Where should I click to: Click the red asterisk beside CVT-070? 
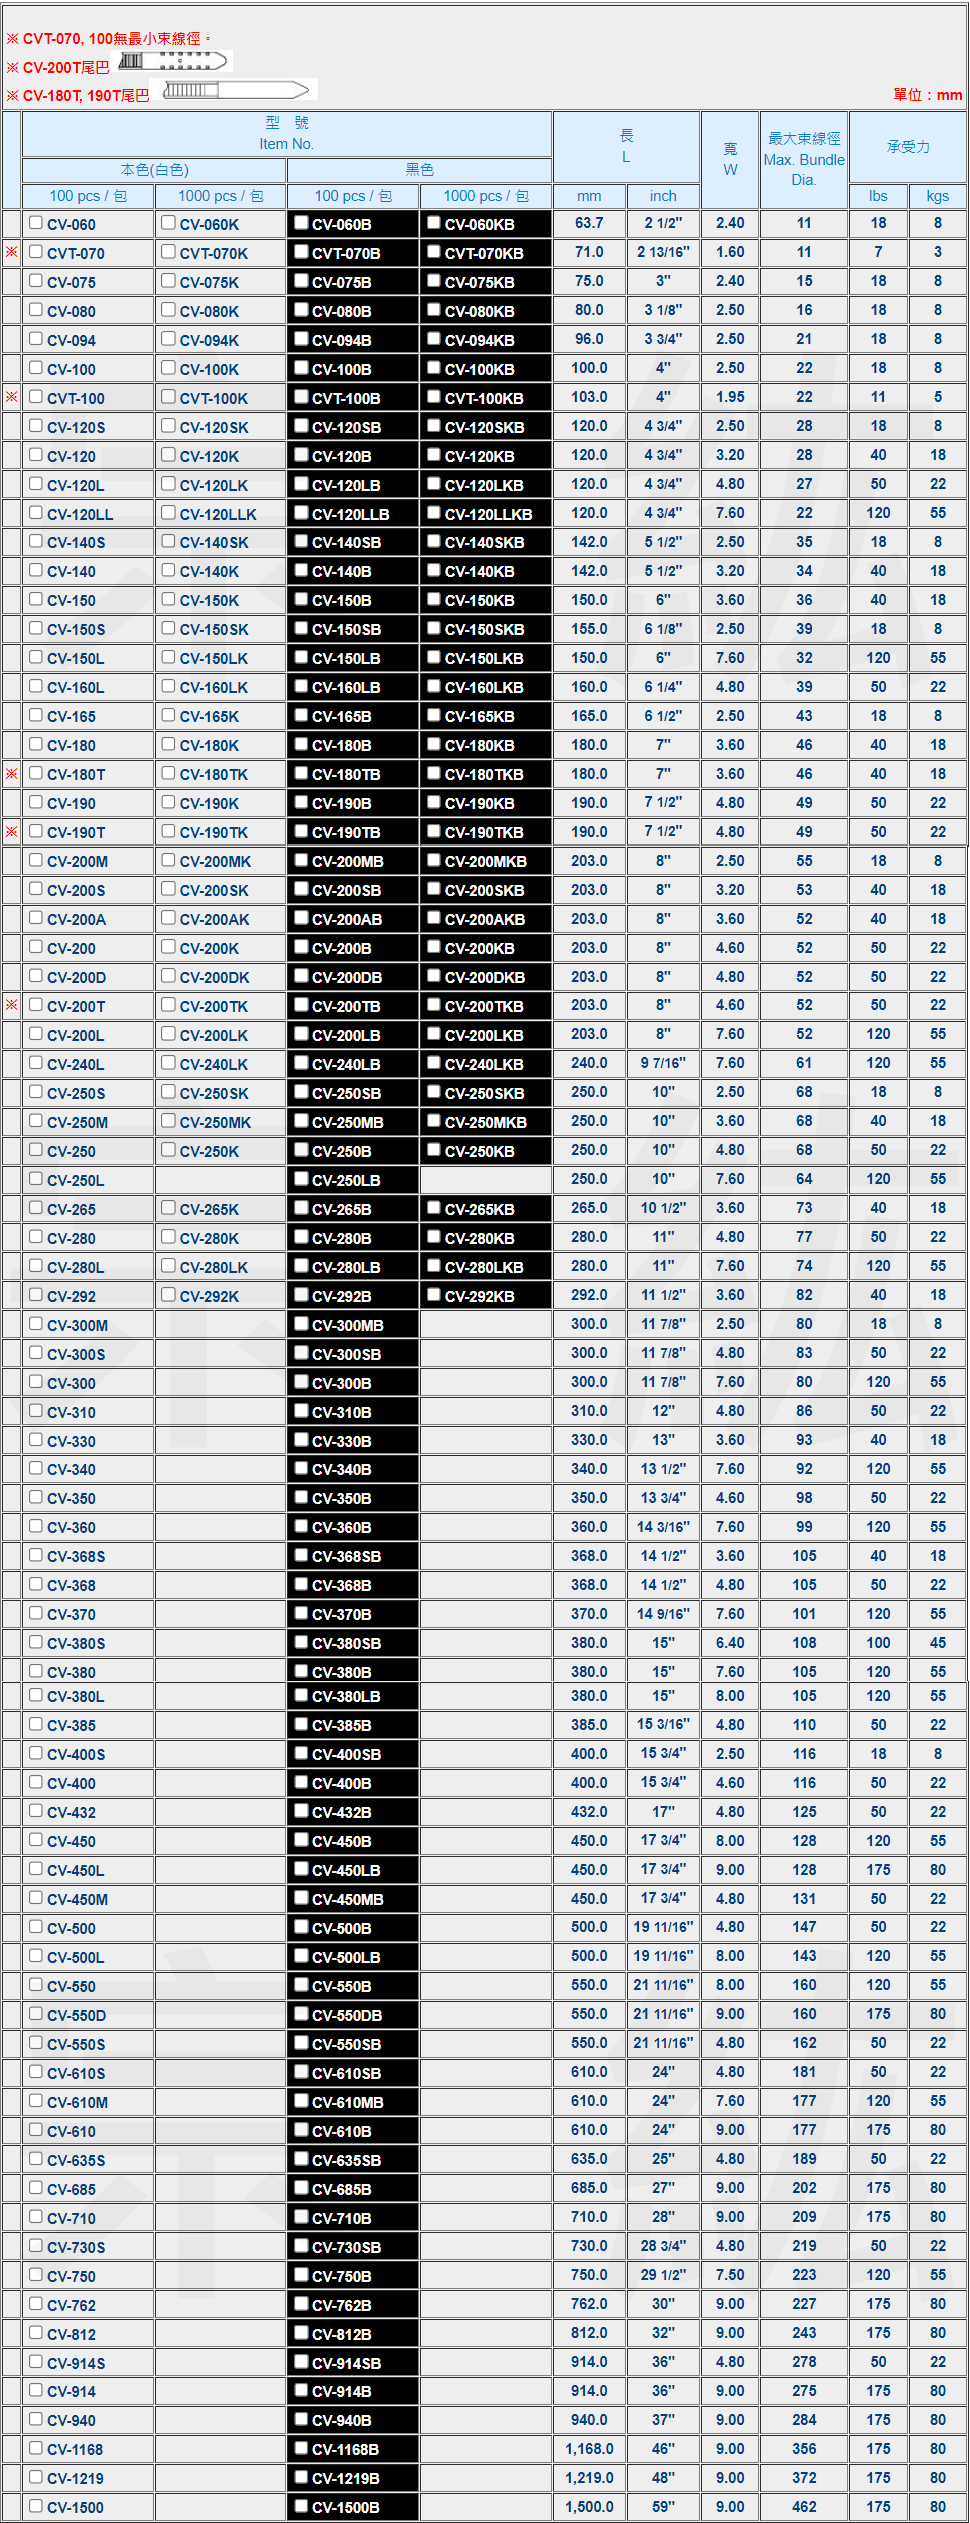point(12,252)
